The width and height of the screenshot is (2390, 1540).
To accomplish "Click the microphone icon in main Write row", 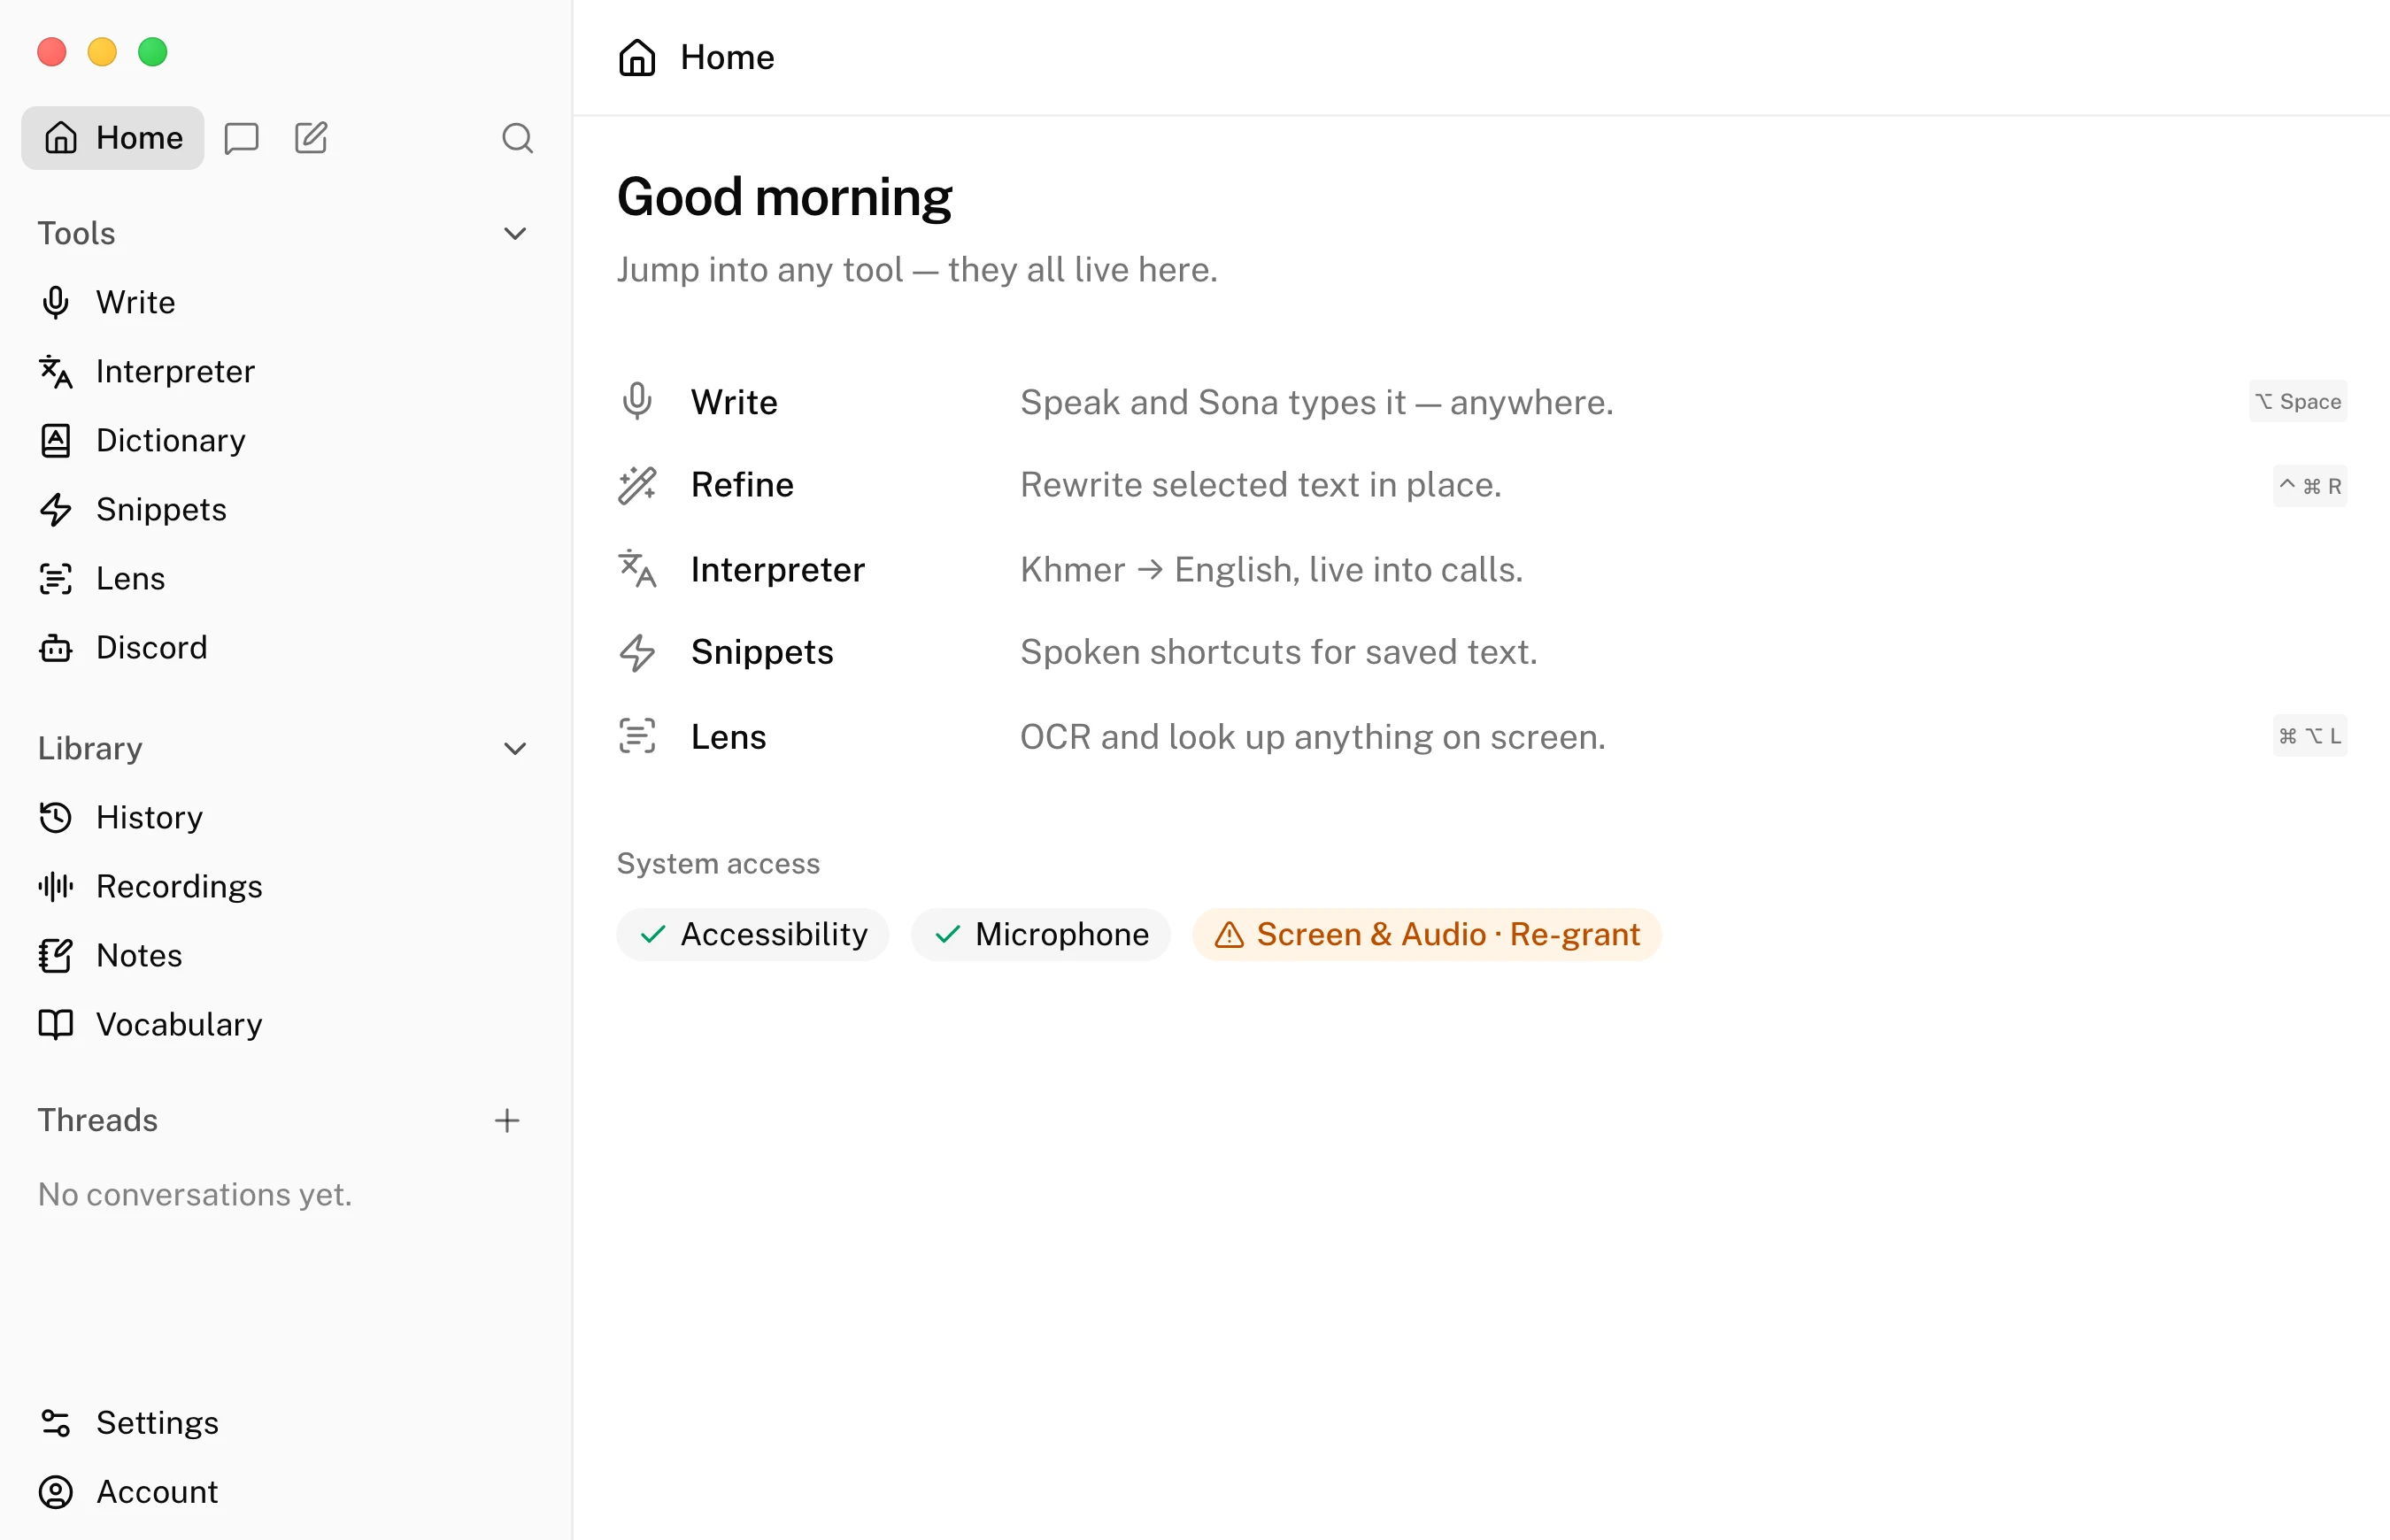I will tap(637, 402).
